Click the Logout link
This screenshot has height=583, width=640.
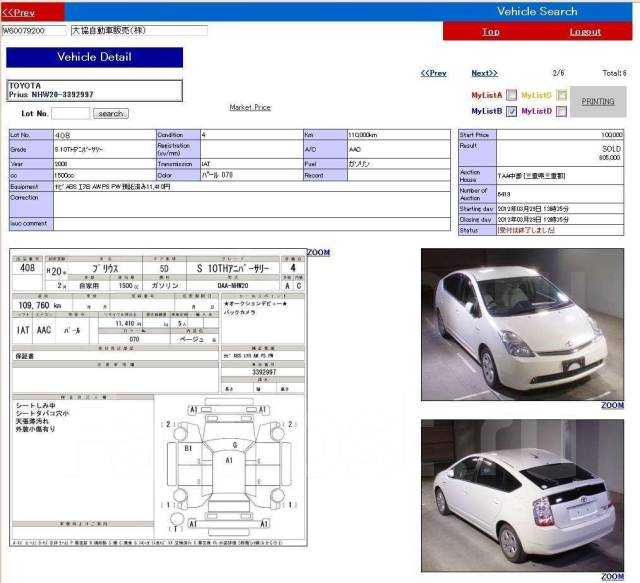(x=585, y=32)
